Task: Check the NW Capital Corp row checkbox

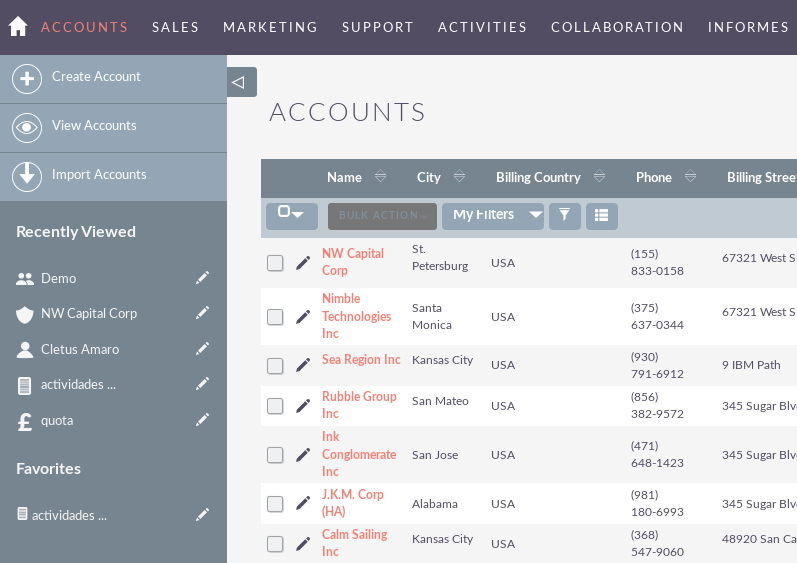Action: point(275,263)
